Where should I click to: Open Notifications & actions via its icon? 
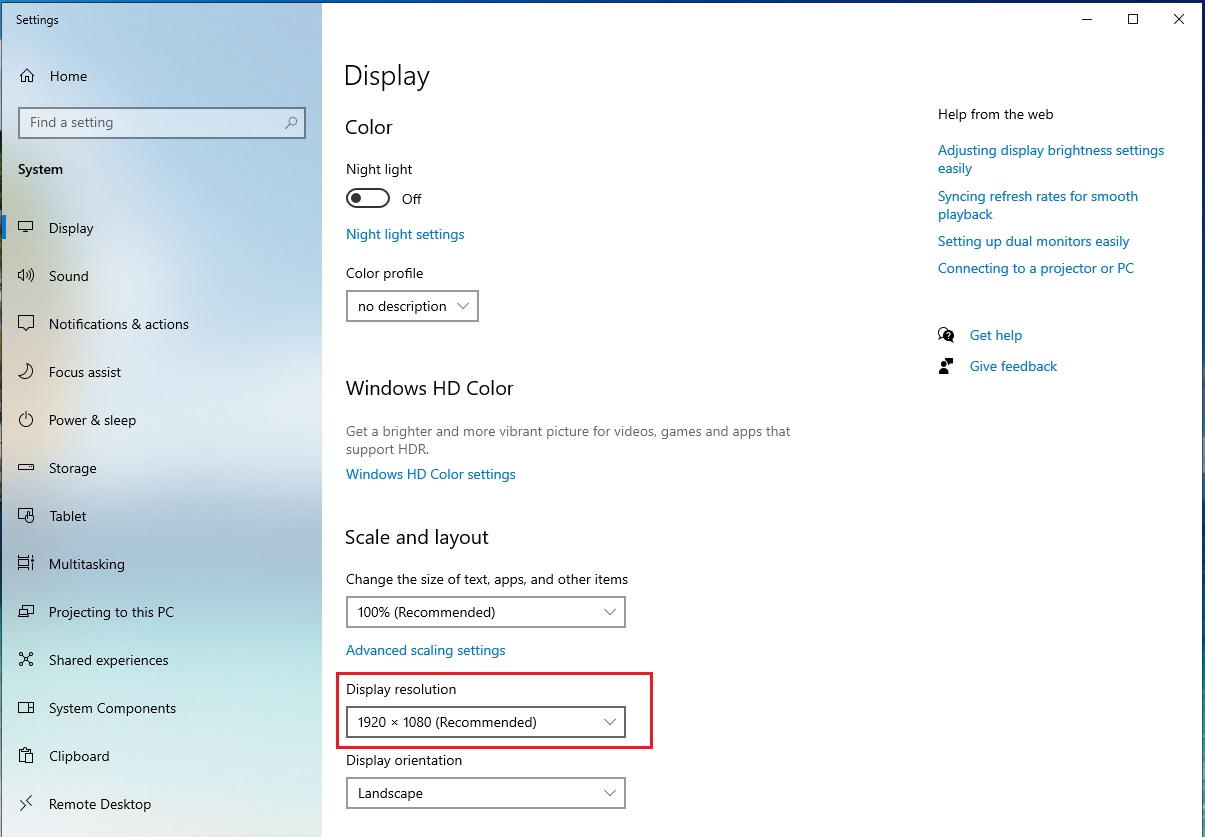click(x=25, y=324)
